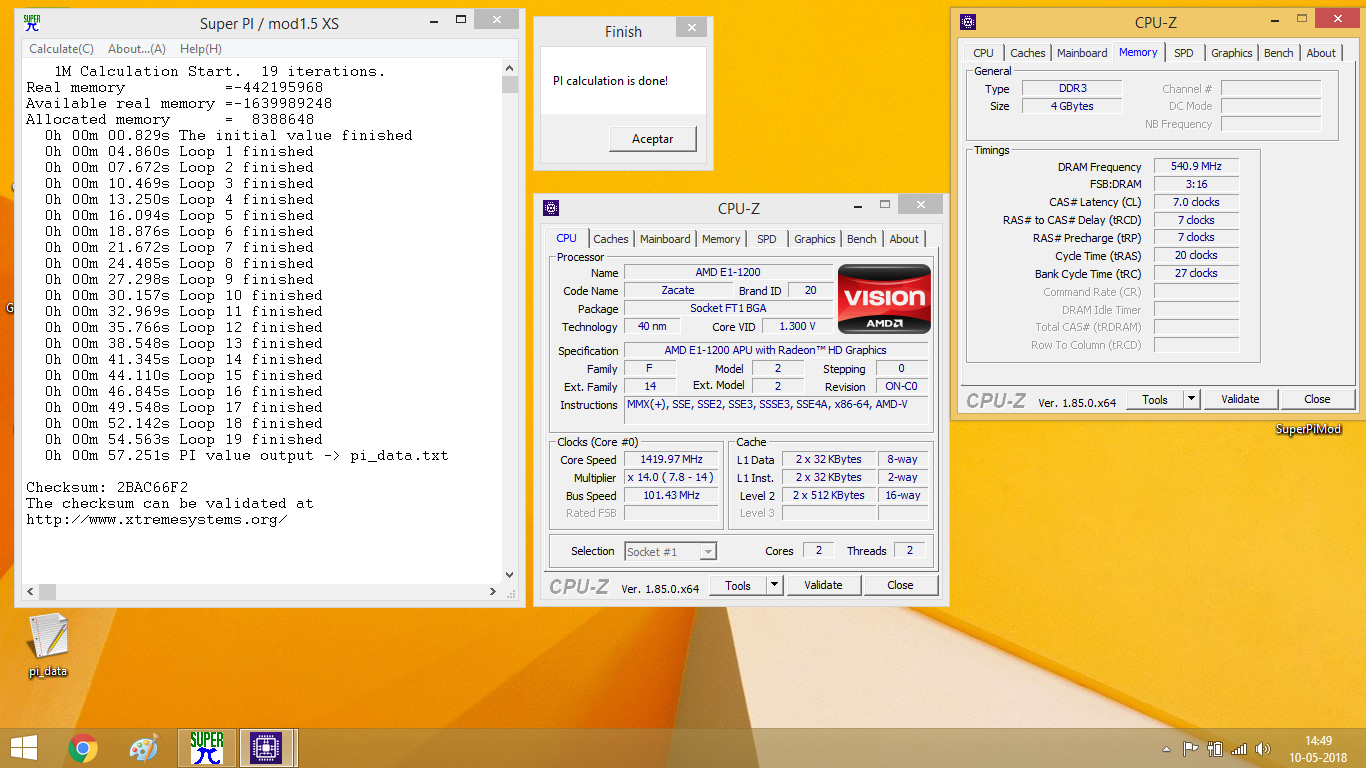Open network signal tray icon

click(x=1239, y=748)
